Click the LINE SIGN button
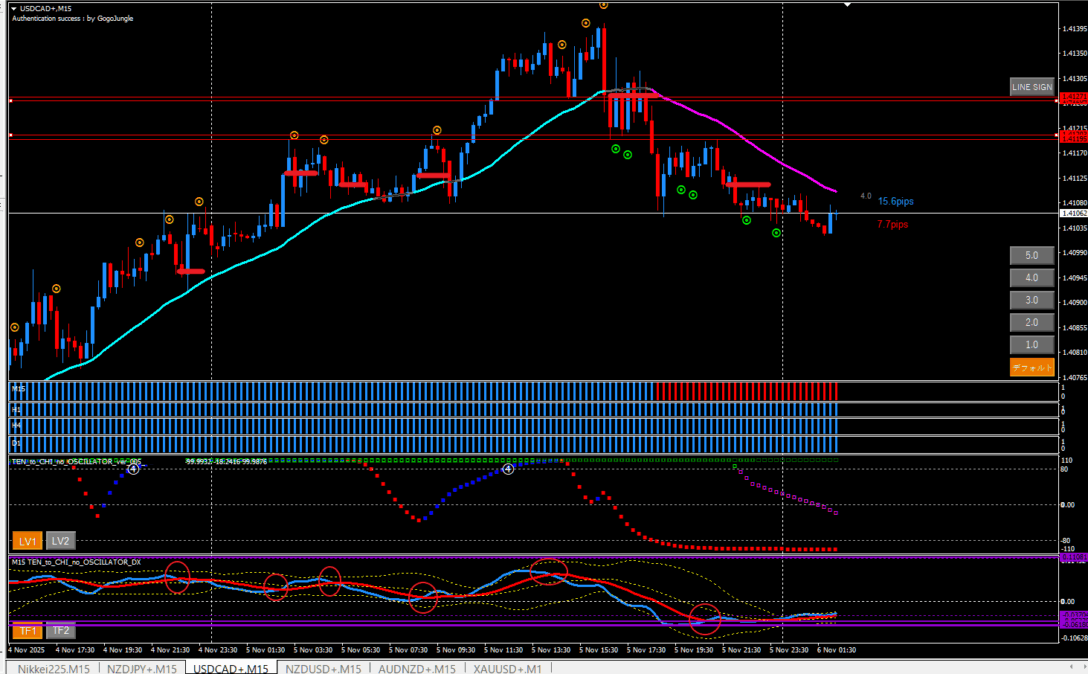Viewport: 1088px width, 674px height. click(x=1032, y=87)
